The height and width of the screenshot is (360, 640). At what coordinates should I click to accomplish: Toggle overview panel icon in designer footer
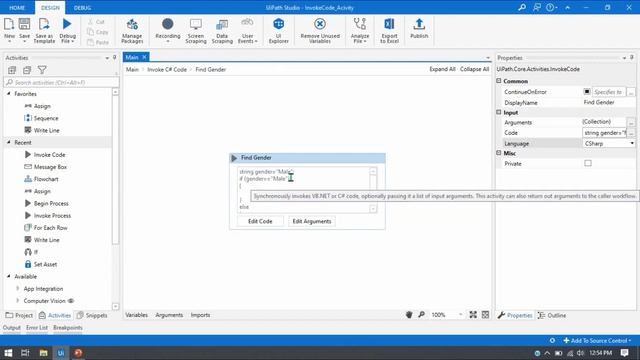tap(485, 315)
